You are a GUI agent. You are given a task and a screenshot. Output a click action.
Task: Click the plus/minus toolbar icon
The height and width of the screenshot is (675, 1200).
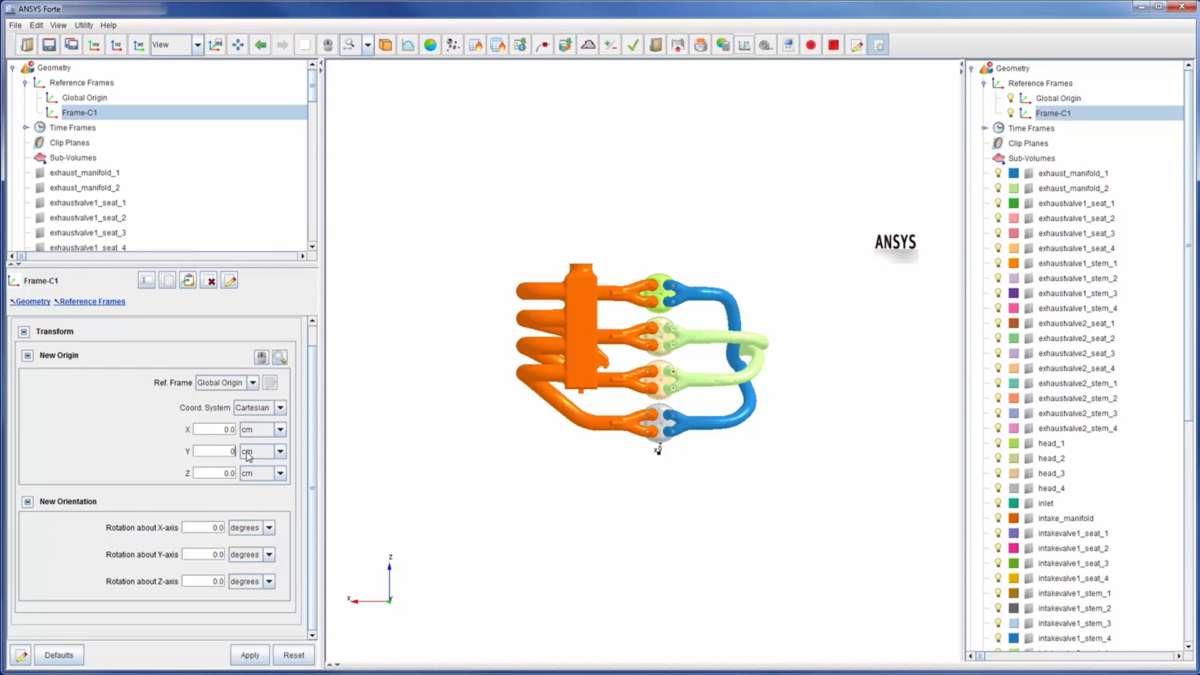pos(610,45)
